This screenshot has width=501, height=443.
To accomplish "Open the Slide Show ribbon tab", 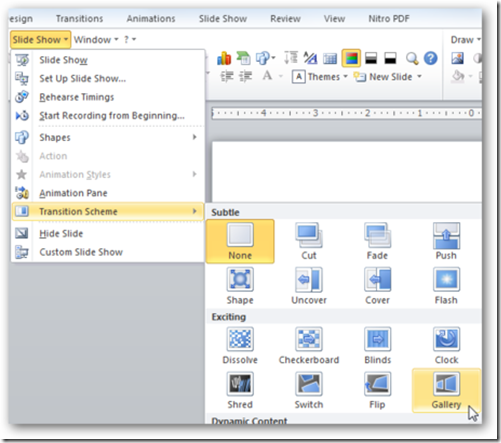I will (x=223, y=19).
